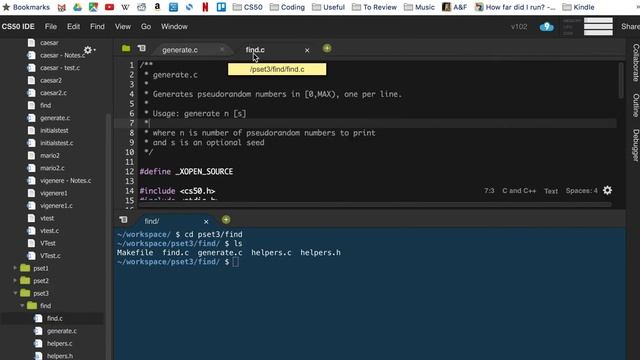Click the terminal prompt input area
The height and width of the screenshot is (360, 640).
(x=236, y=262)
